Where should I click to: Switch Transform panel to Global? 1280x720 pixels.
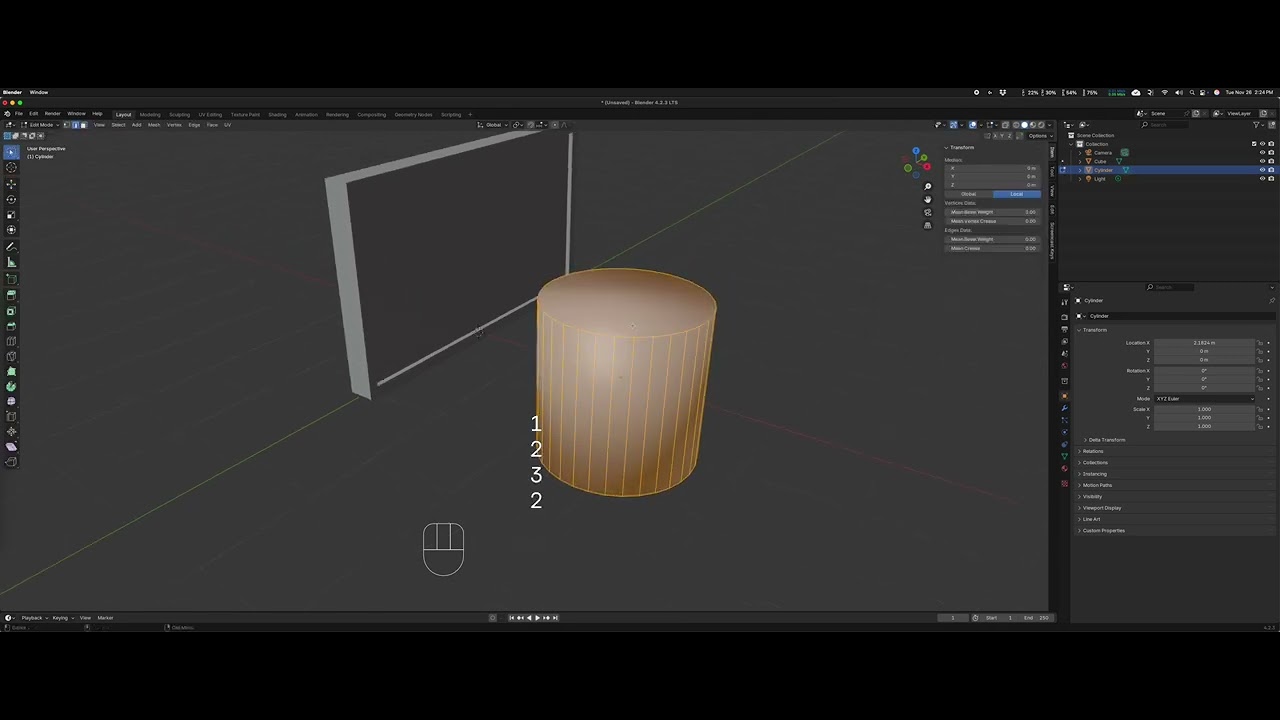coord(968,194)
